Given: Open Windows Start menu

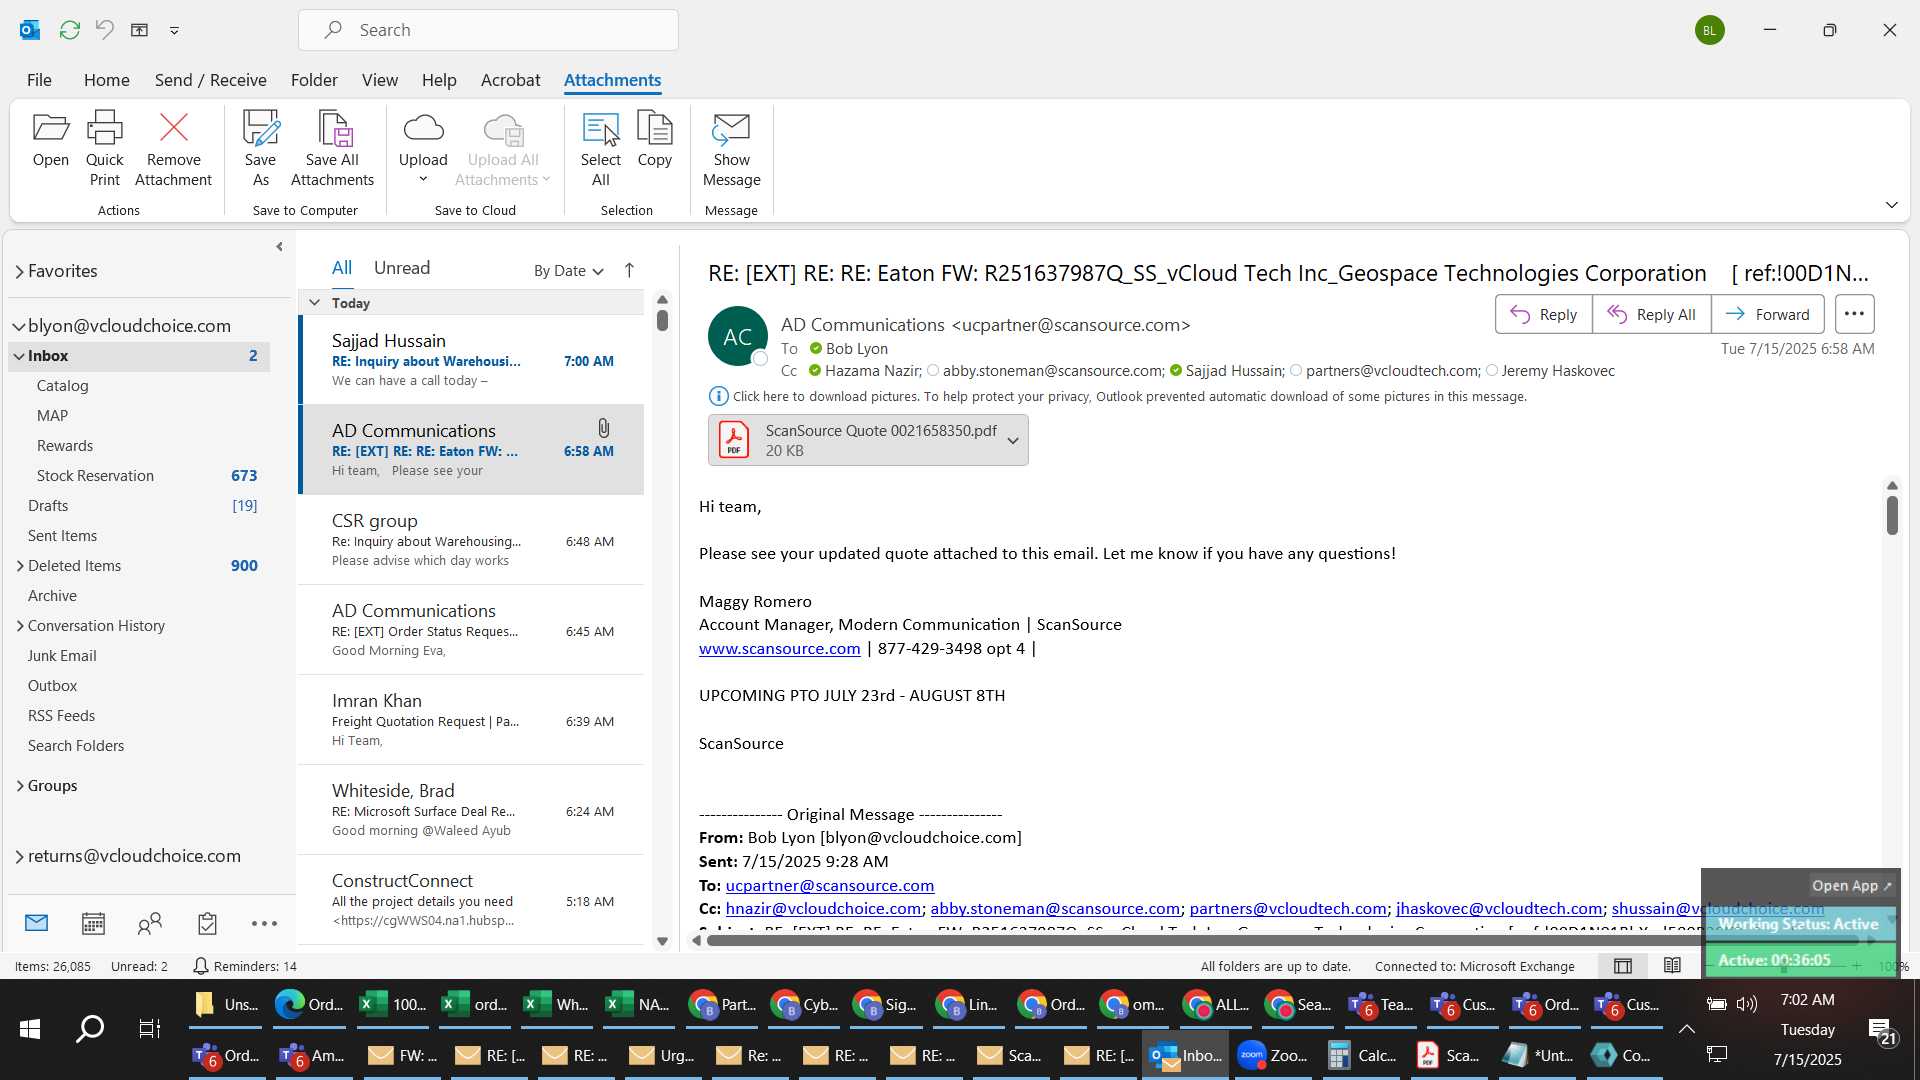Looking at the screenshot, I should pyautogui.click(x=30, y=1028).
